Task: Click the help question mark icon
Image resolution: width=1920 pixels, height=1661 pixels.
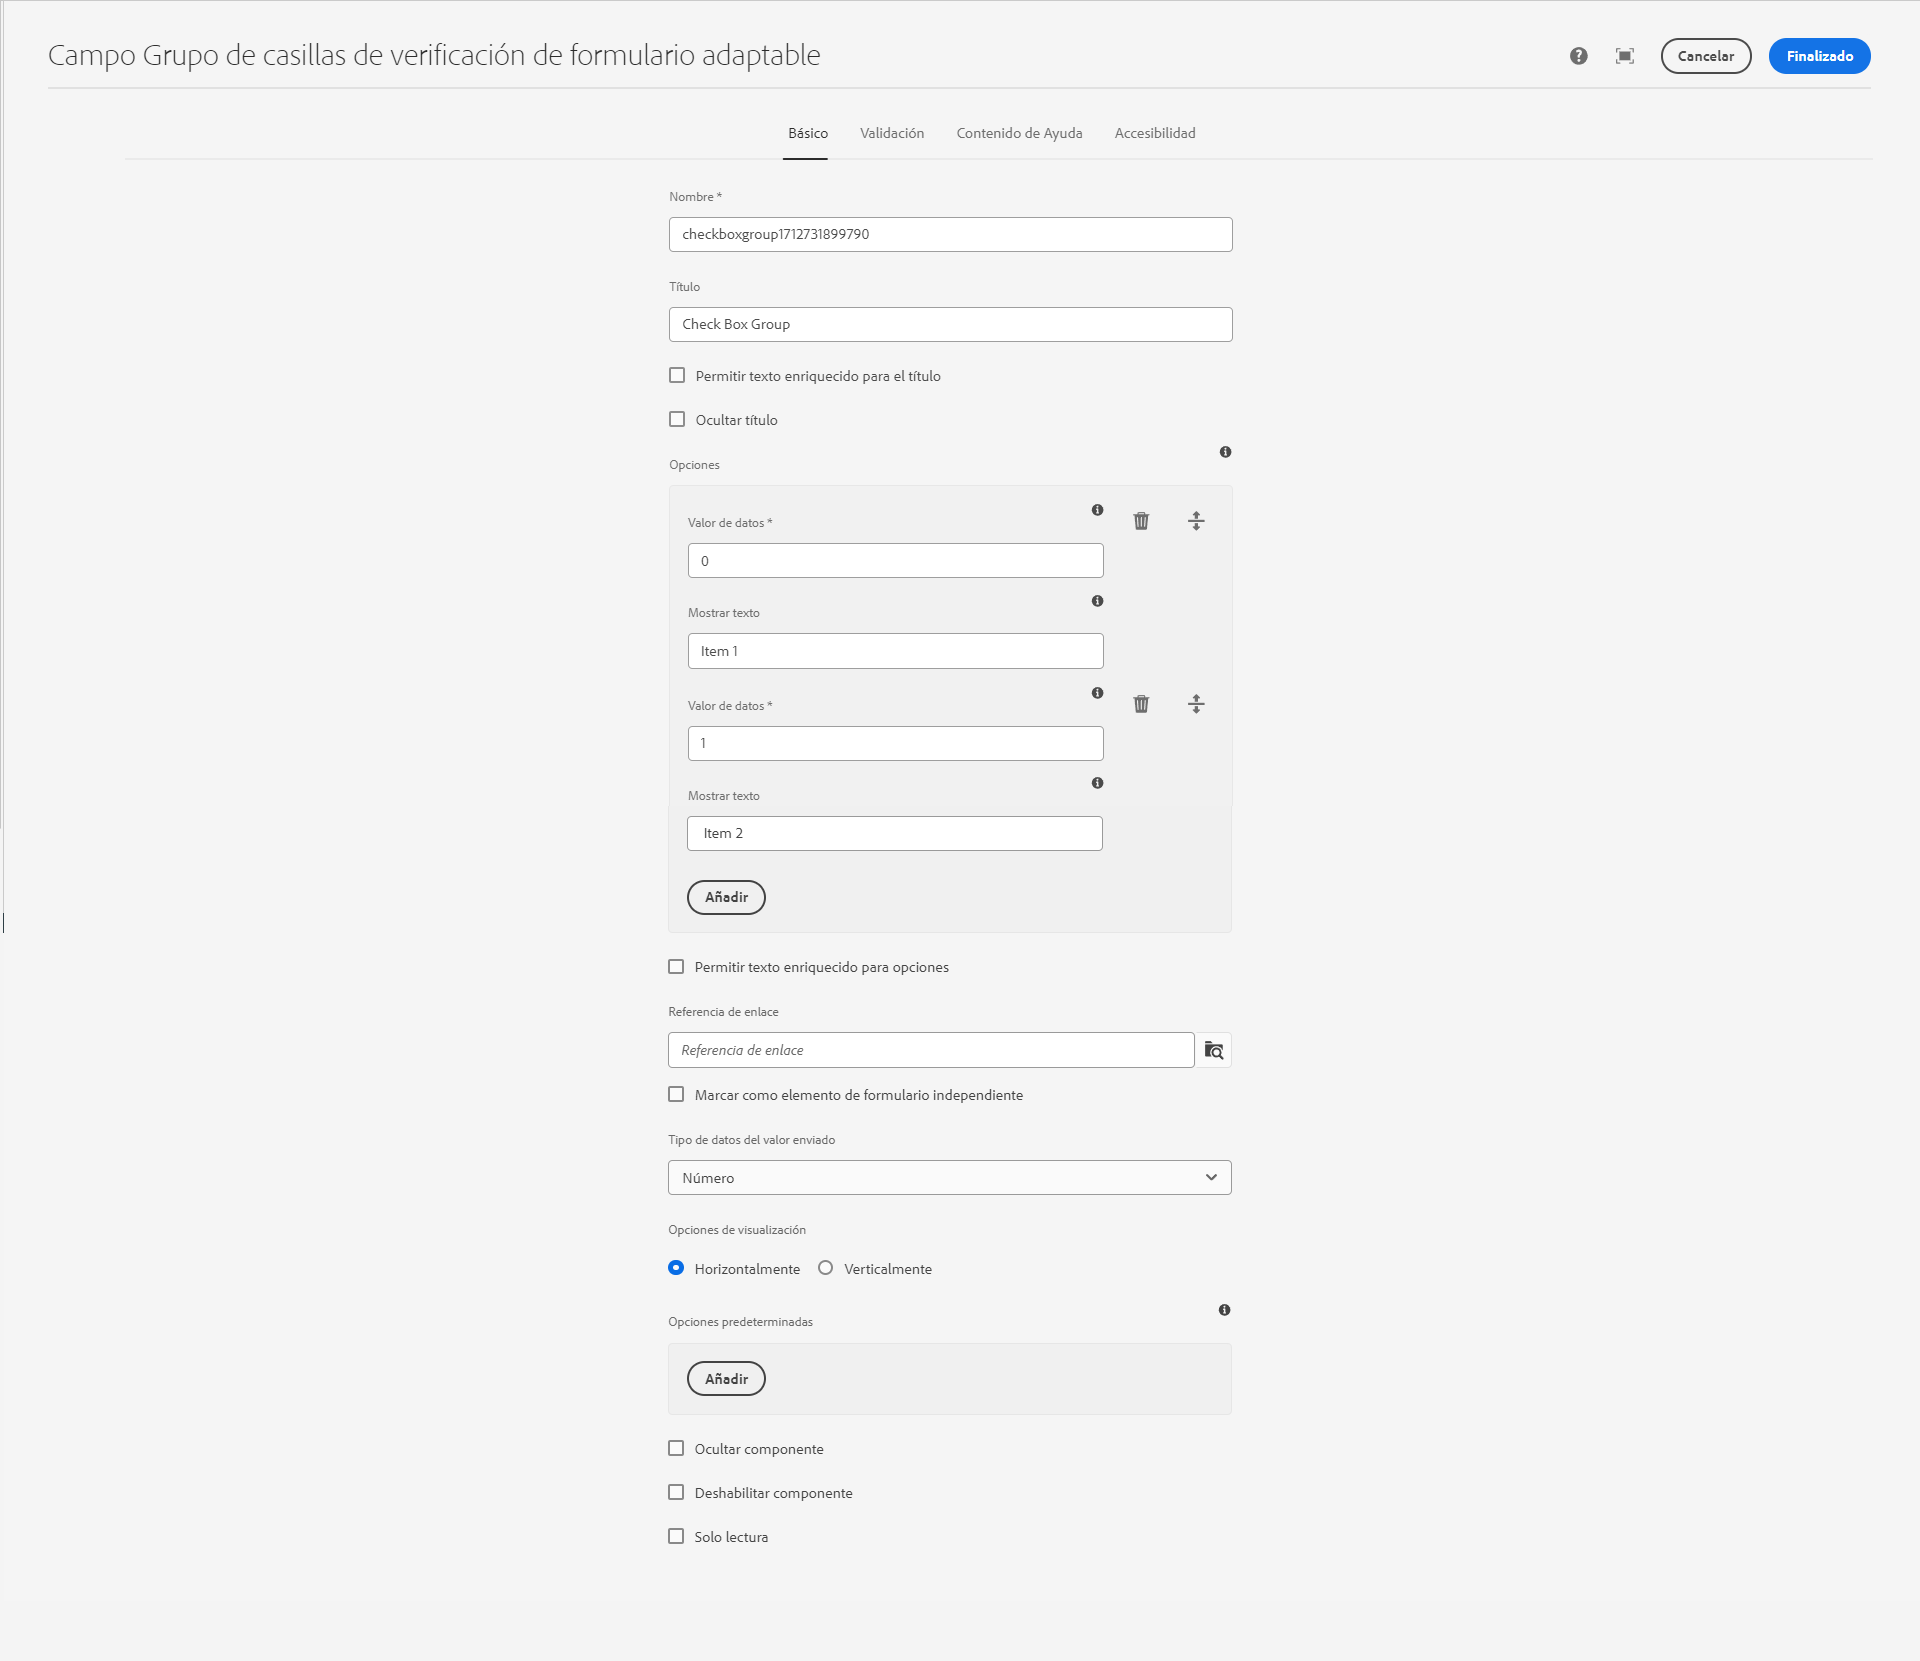Action: pos(1578,56)
